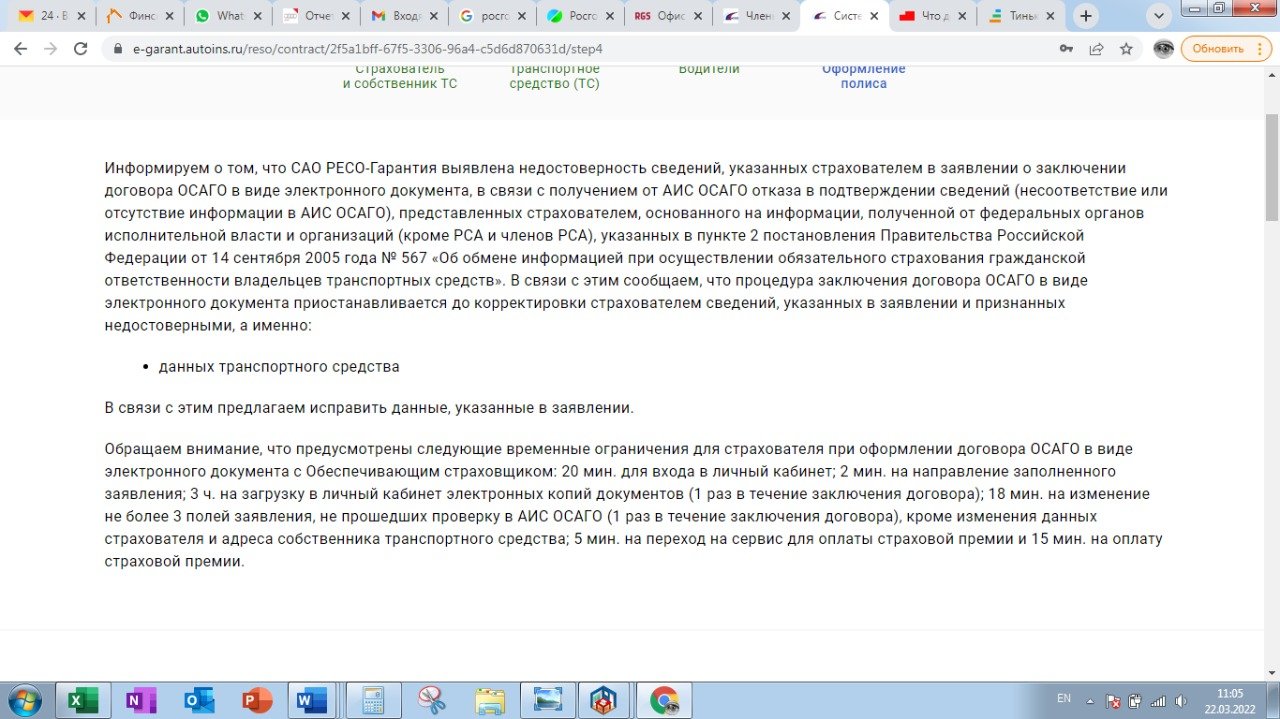Open the picture viewer taskbar icon
Viewport: 1280px width, 719px height.
pyautogui.click(x=548, y=700)
